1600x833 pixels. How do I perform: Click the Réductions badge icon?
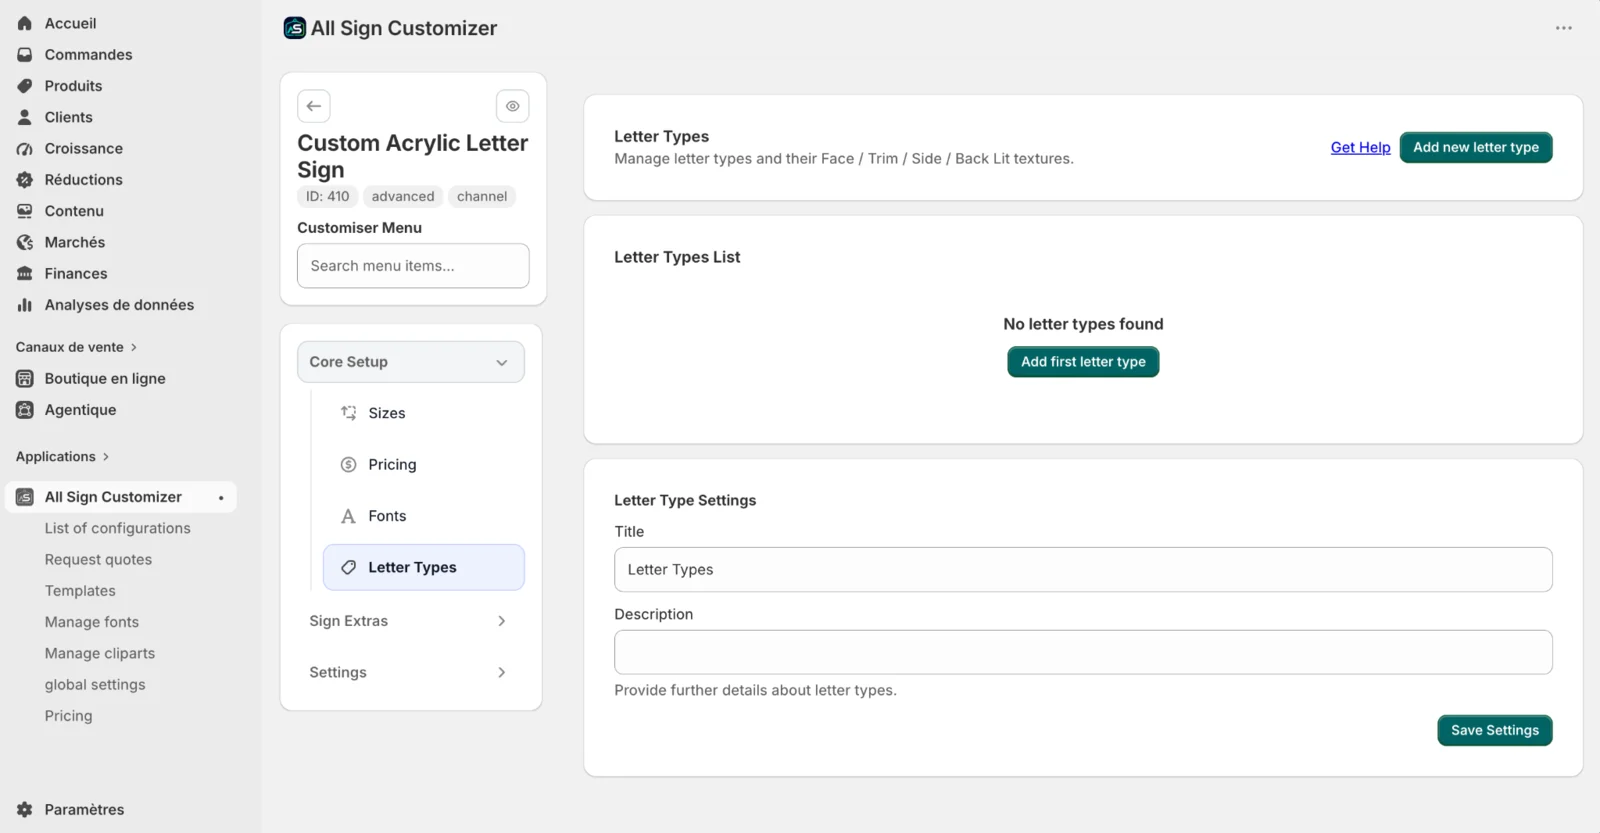coord(25,180)
